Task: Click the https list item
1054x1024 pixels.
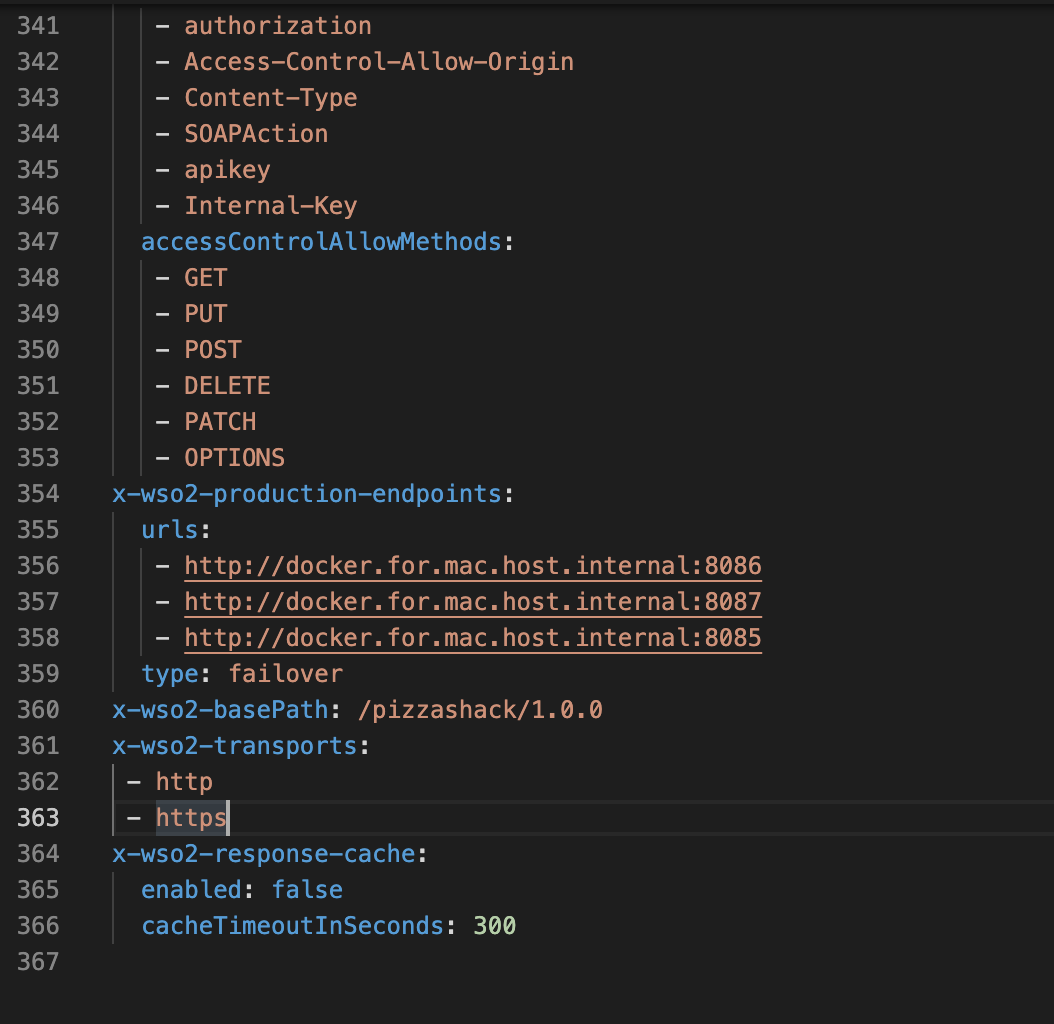Action: coord(190,817)
